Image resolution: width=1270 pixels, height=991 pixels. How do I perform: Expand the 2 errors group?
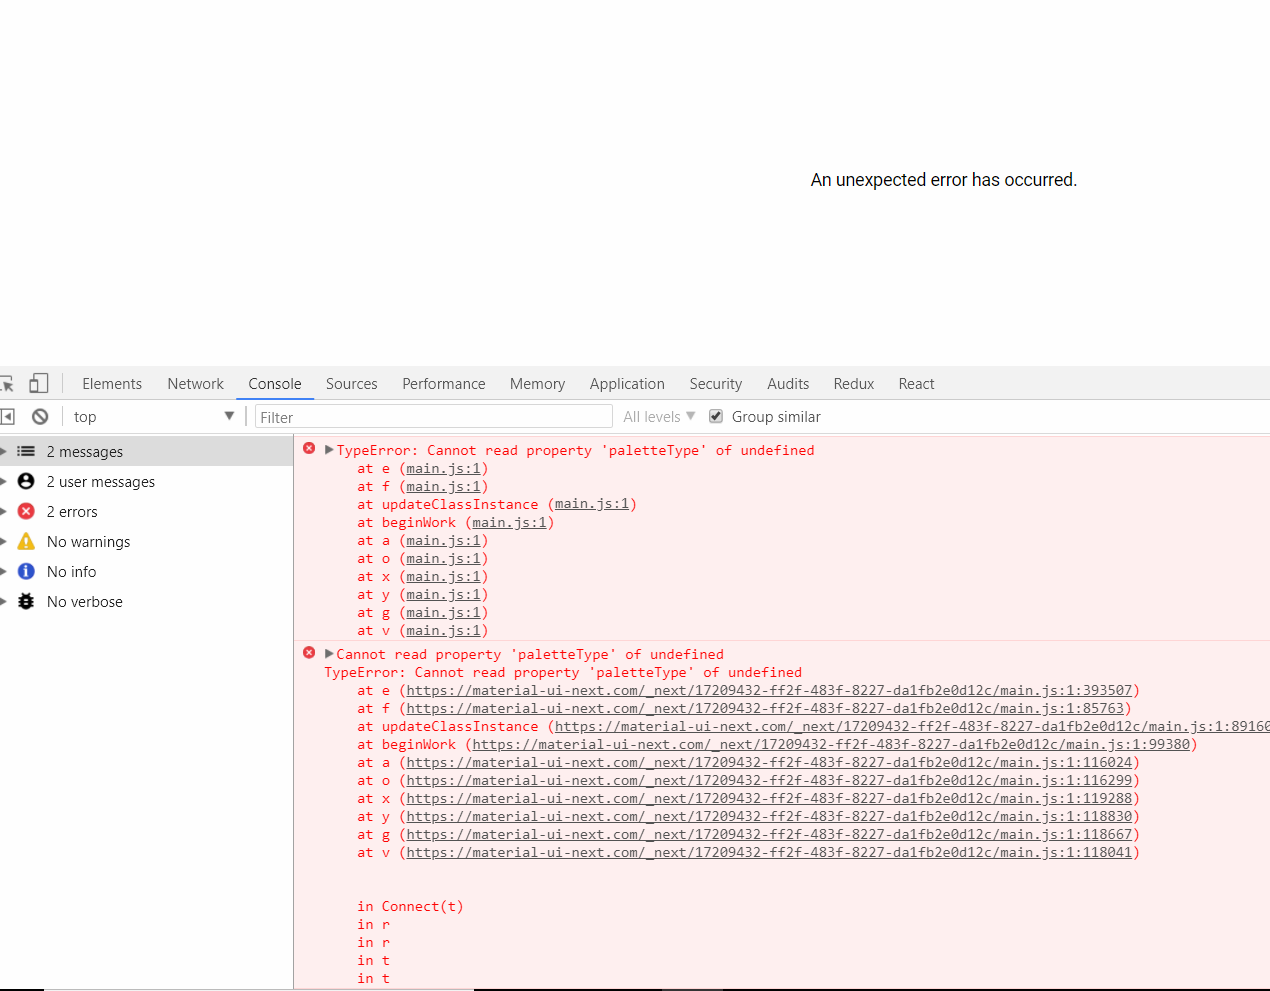click(x=4, y=512)
